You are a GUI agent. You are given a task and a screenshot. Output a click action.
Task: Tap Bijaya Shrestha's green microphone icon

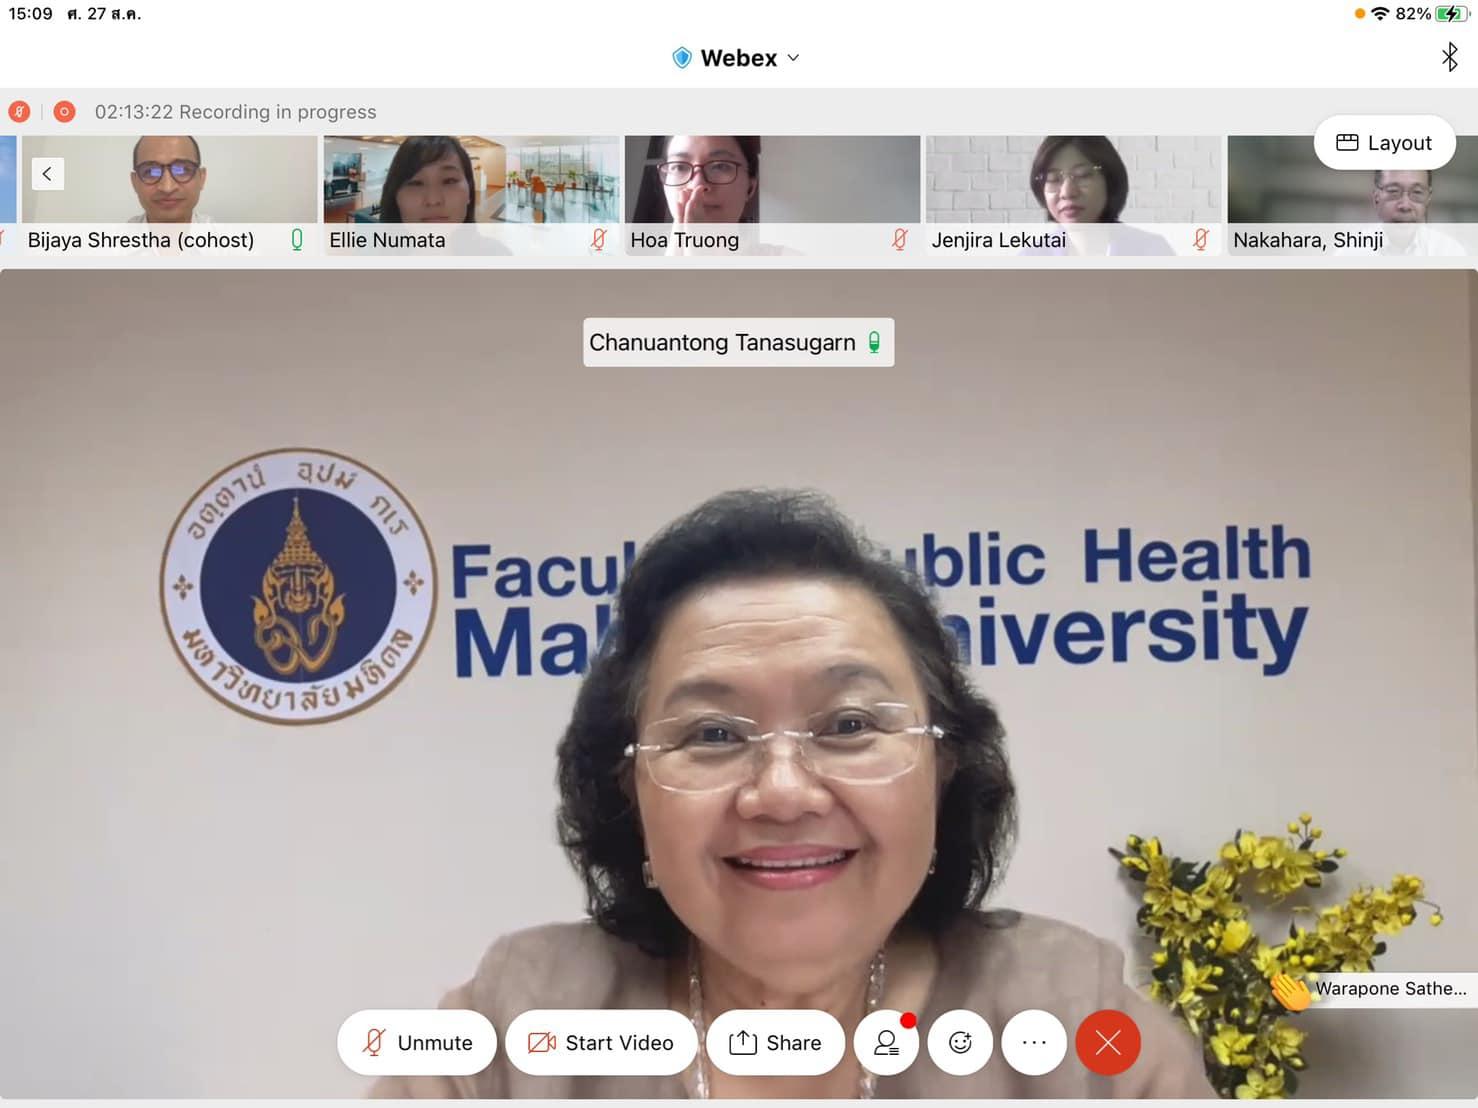(x=297, y=240)
